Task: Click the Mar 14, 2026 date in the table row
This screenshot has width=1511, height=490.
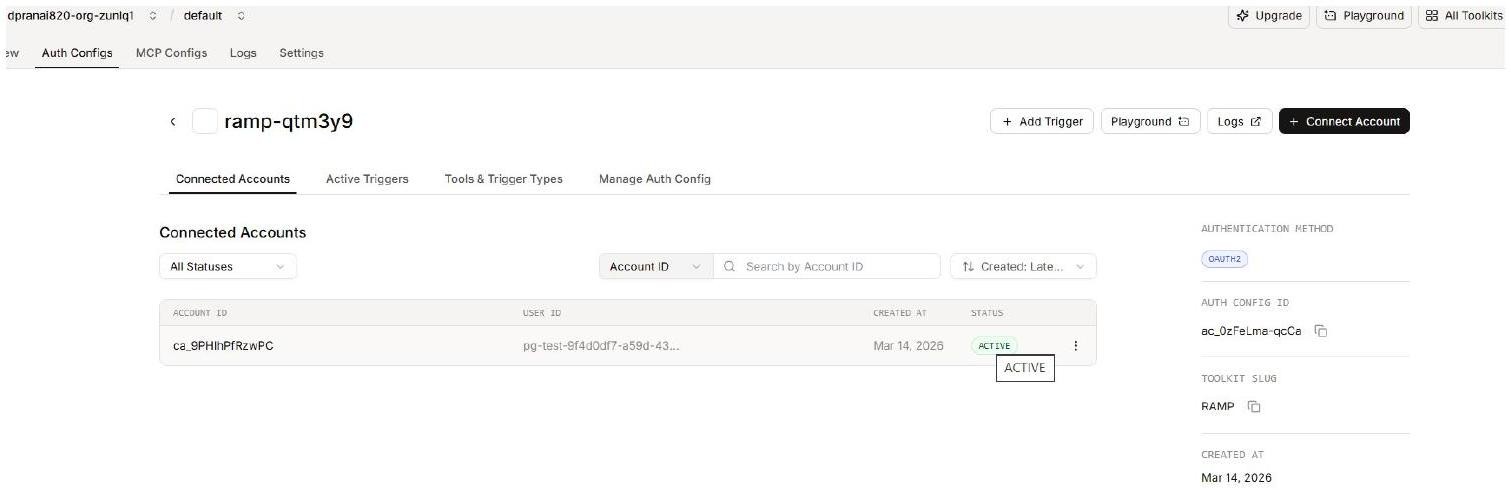Action: tap(908, 346)
